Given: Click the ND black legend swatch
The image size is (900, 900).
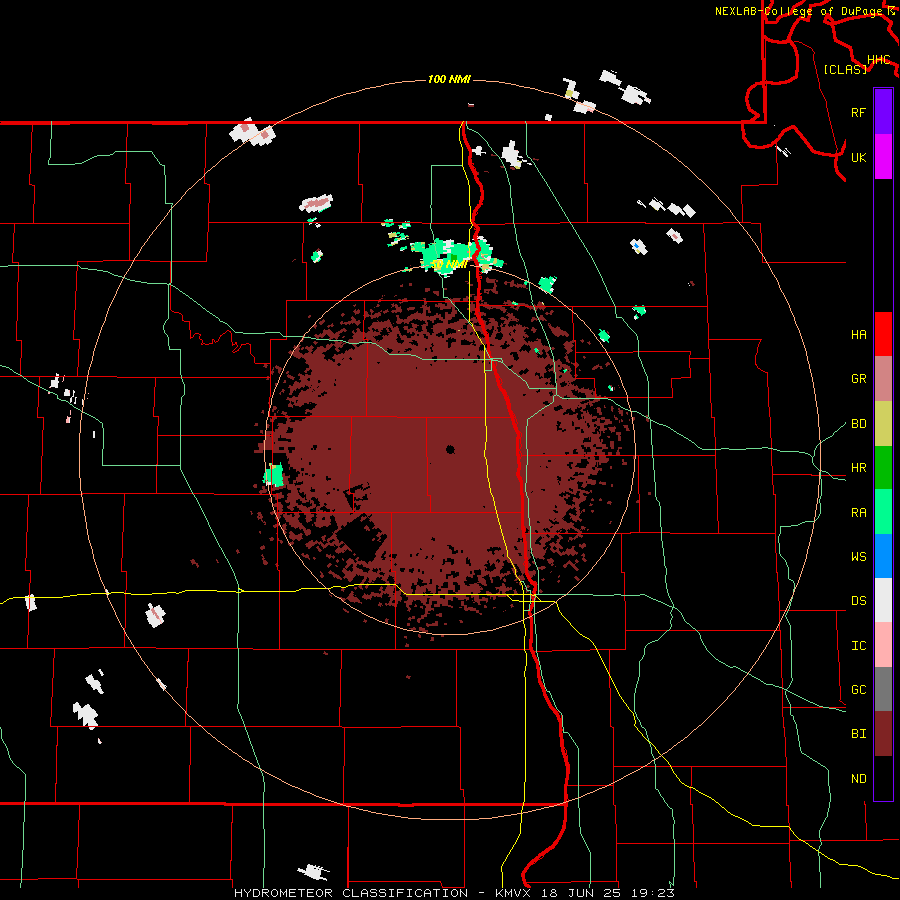Looking at the screenshot, I should [883, 778].
